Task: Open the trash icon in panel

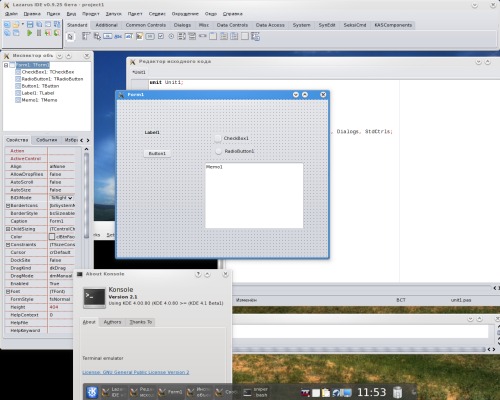Action: coord(397,392)
